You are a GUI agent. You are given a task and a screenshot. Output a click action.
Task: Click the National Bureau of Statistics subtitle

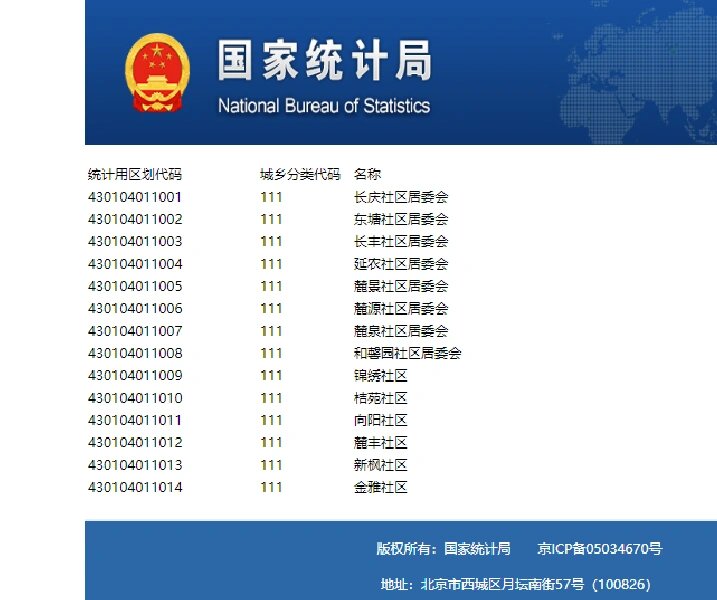coord(324,106)
